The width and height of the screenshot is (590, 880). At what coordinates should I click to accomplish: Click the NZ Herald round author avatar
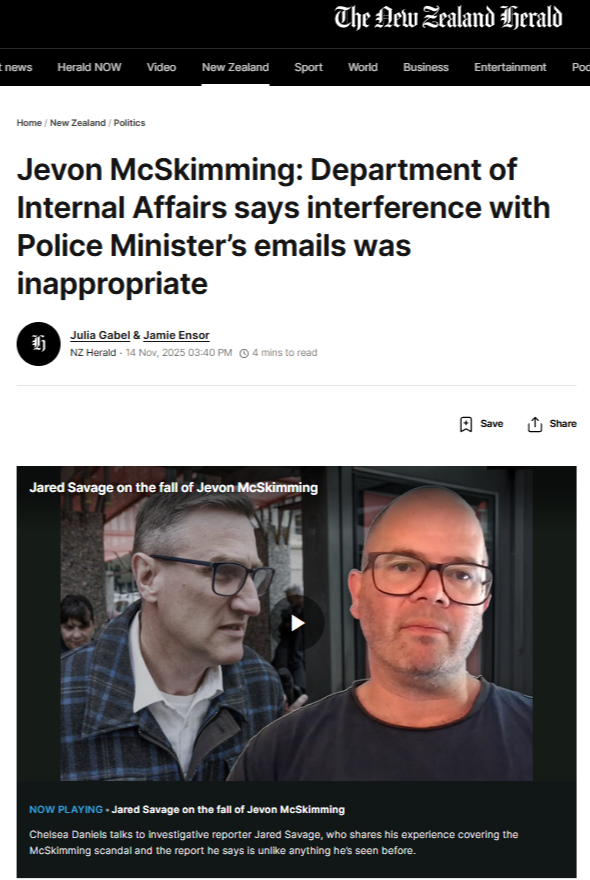pyautogui.click(x=38, y=344)
